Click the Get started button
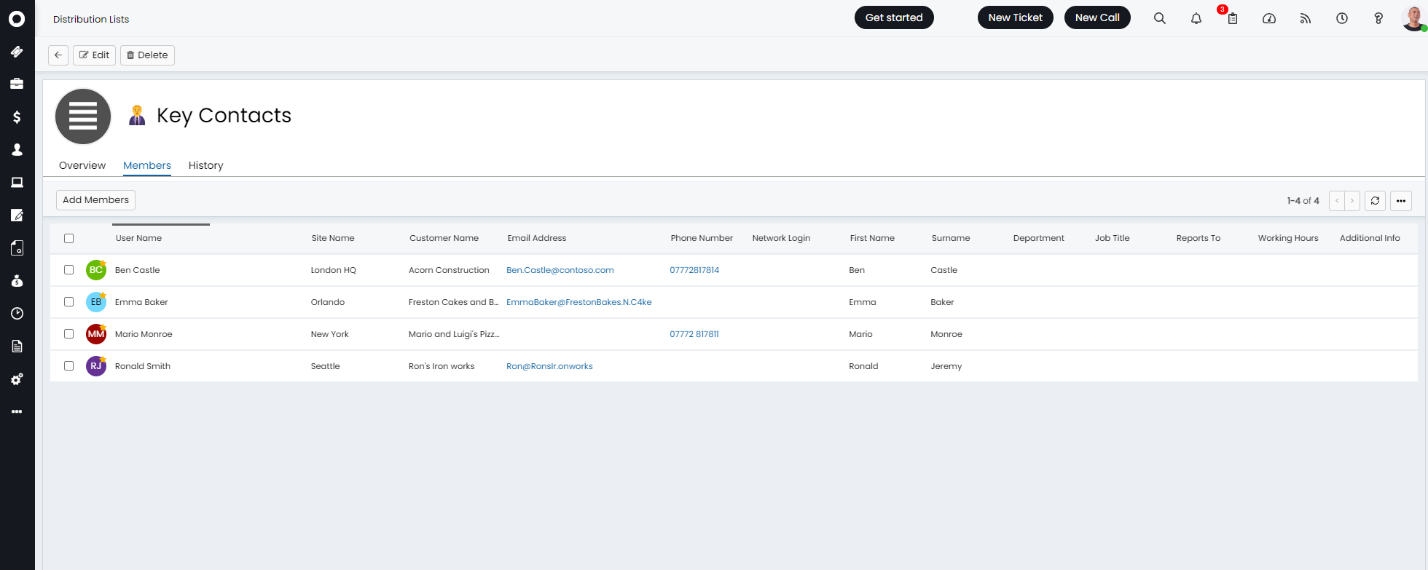The image size is (1428, 570). coord(894,17)
